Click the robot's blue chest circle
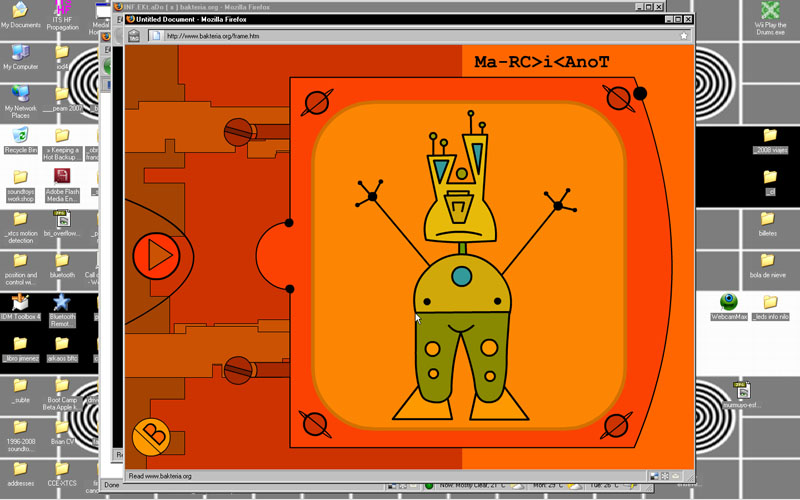Image resolution: width=800 pixels, height=500 pixels. click(x=461, y=277)
